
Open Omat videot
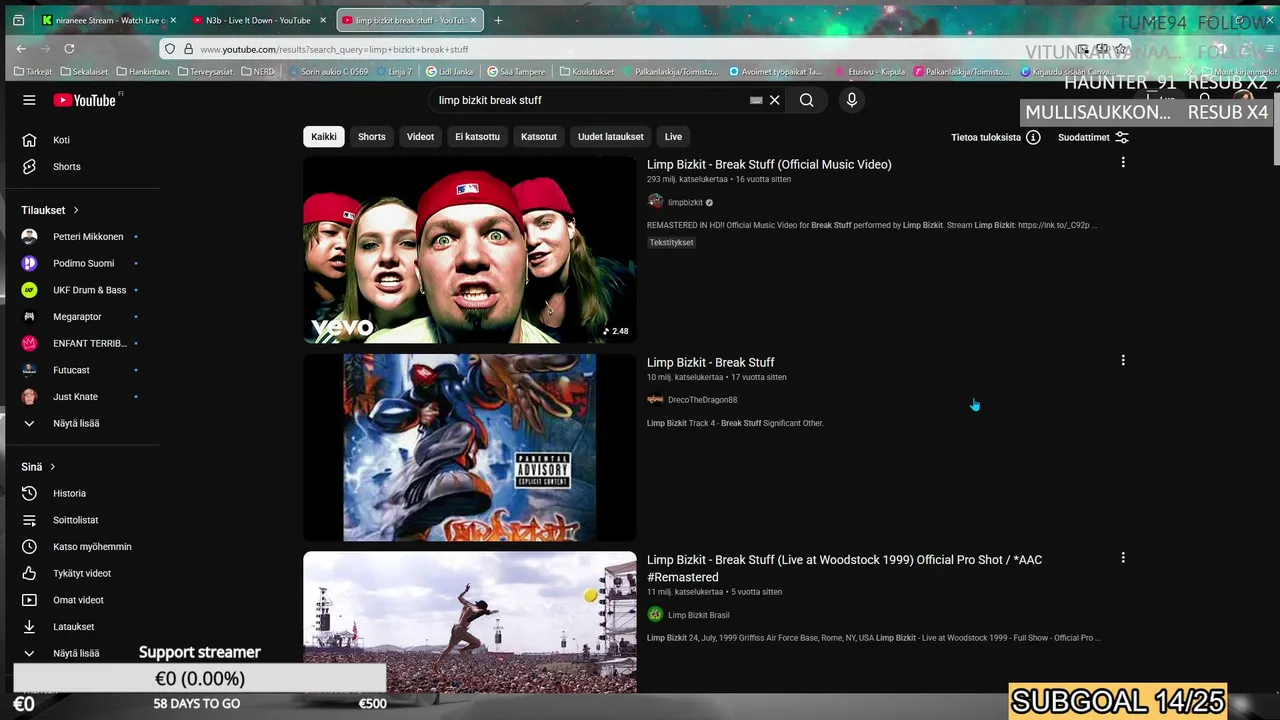tap(80, 600)
